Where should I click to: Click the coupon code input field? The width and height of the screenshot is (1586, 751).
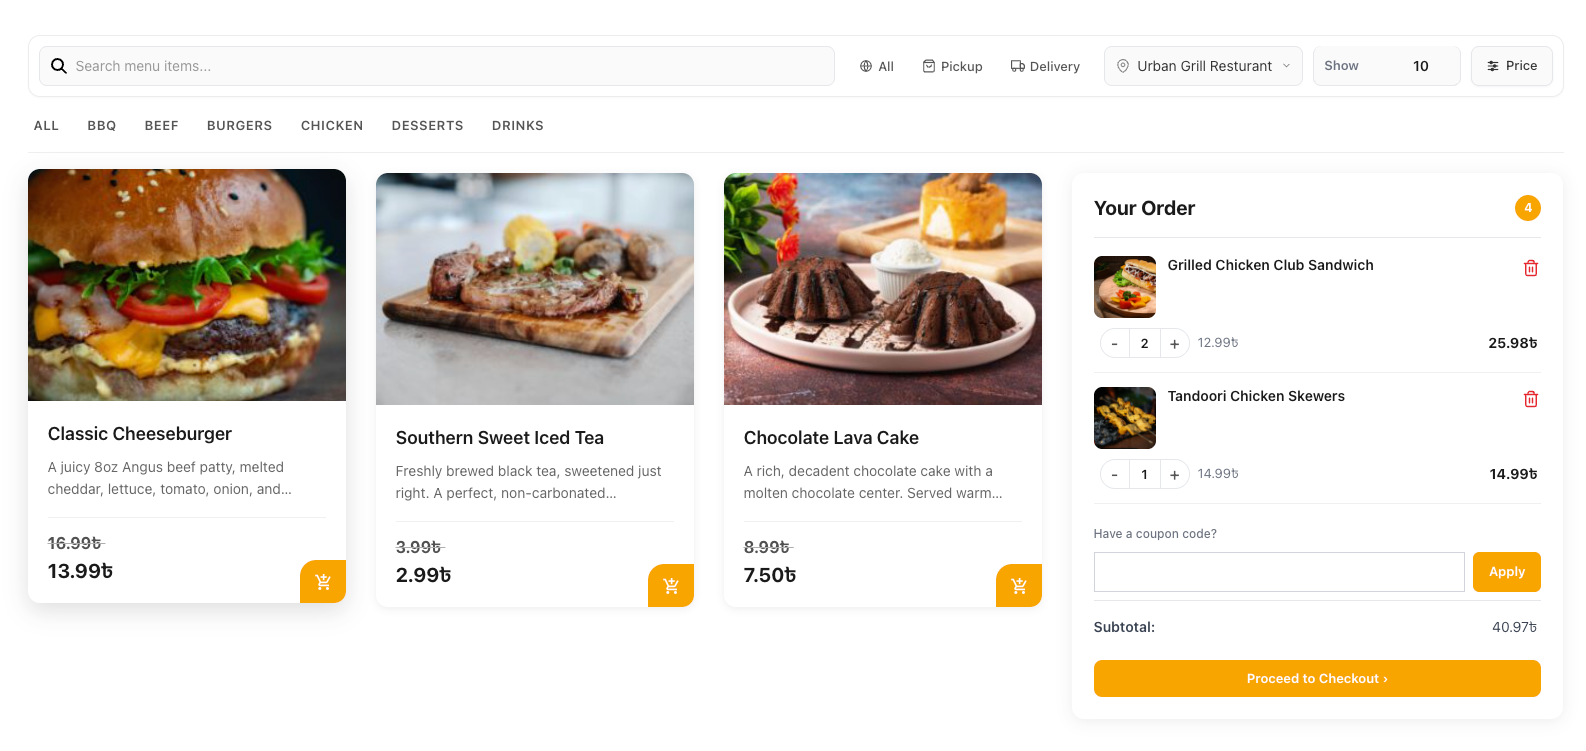pos(1279,571)
